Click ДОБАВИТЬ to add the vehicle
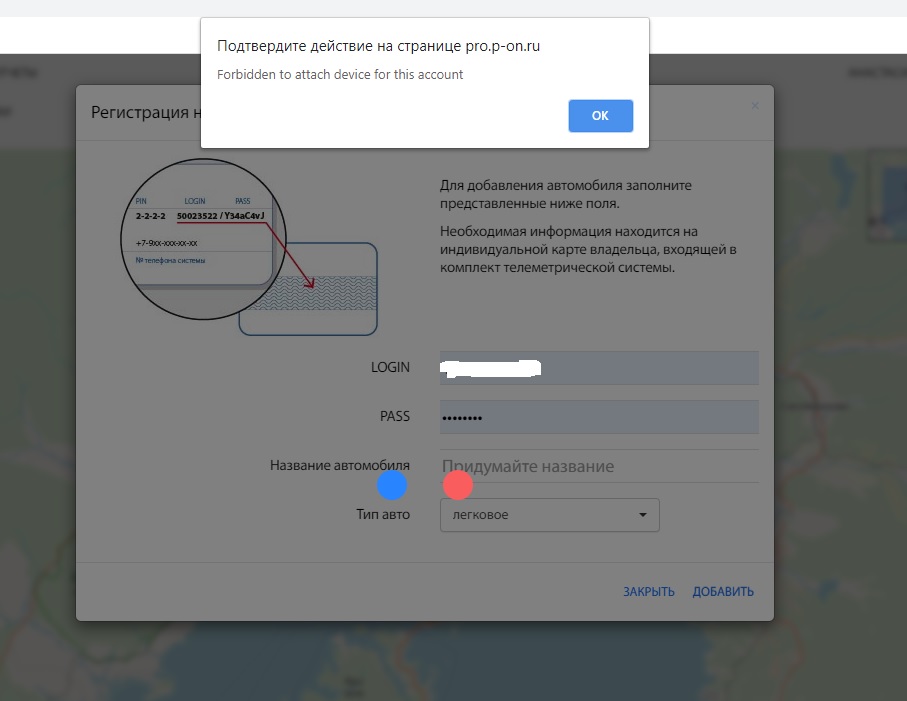The height and width of the screenshot is (701, 907). 723,592
